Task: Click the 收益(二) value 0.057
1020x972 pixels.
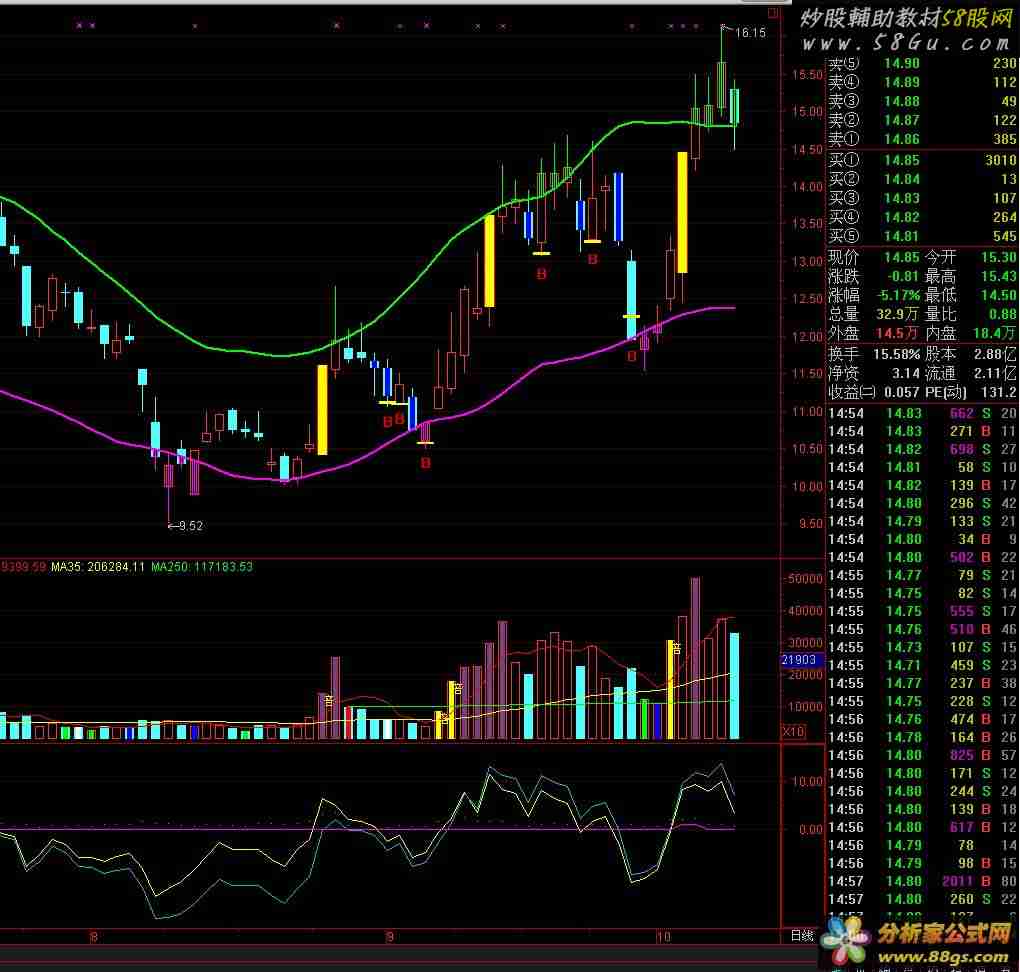Action: [x=902, y=392]
